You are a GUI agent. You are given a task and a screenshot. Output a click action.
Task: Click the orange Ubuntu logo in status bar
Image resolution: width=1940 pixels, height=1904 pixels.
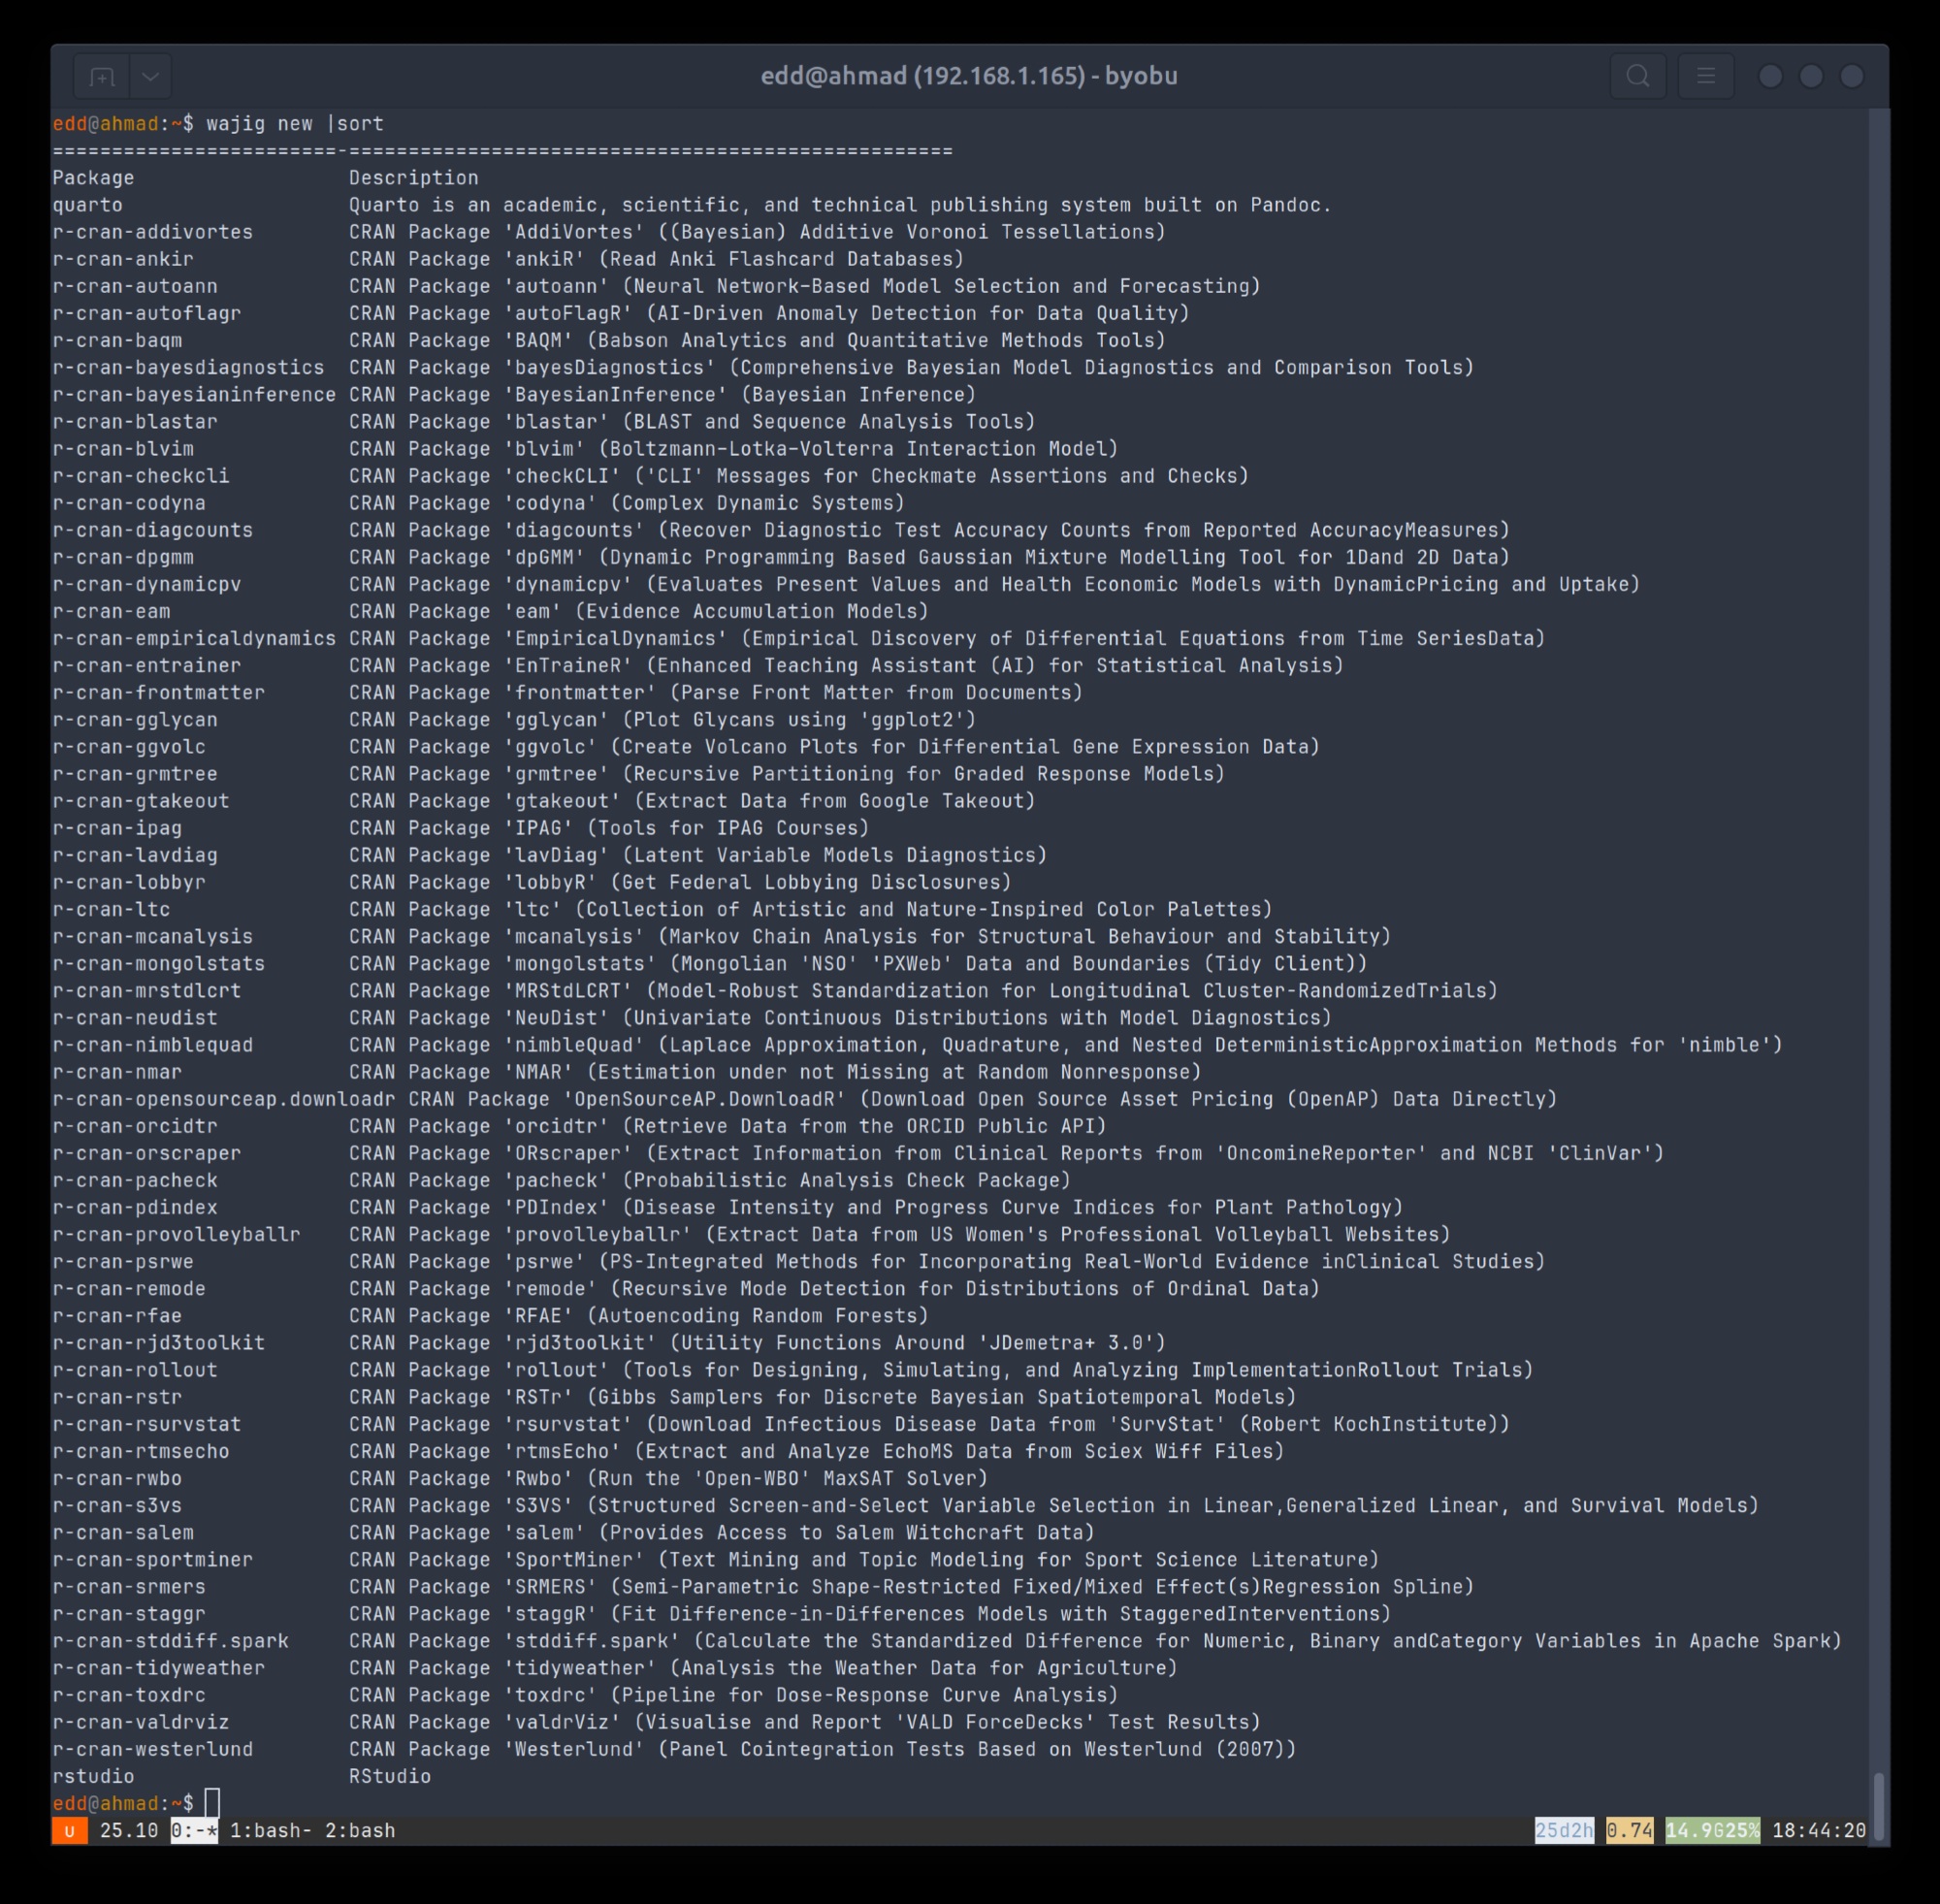pos(69,1830)
